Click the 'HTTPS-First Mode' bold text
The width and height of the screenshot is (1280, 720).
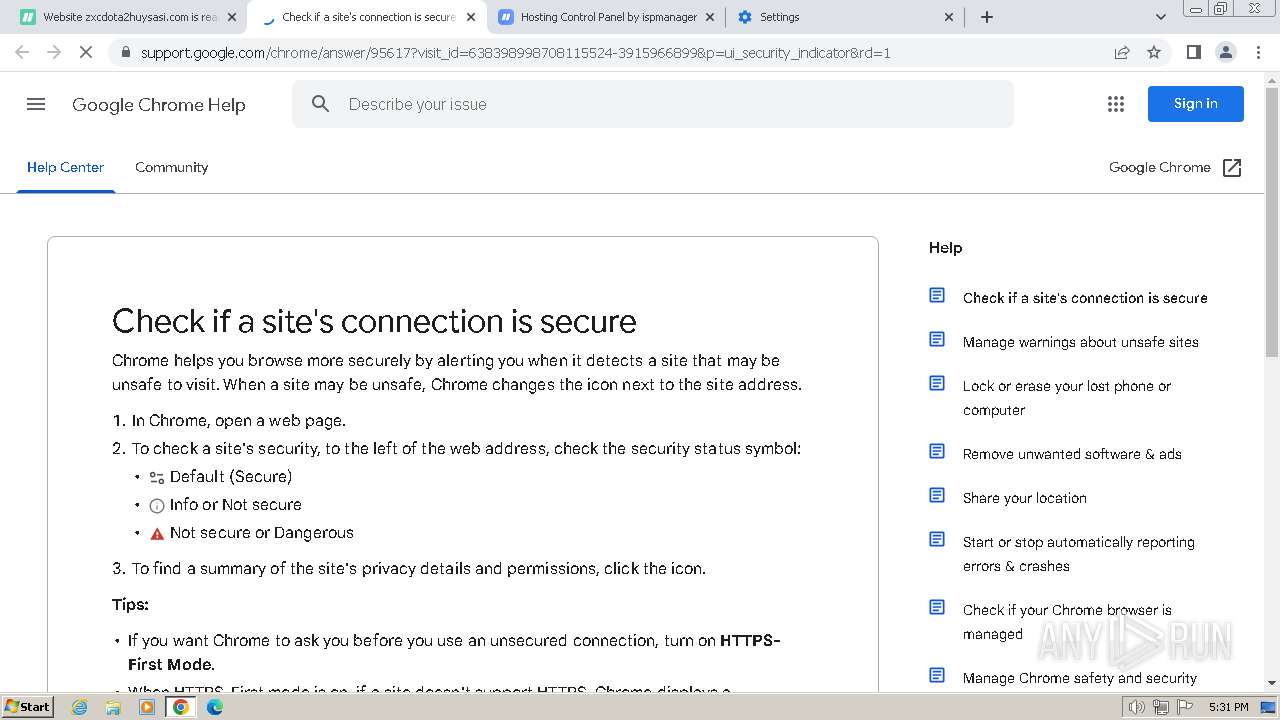pos(454,652)
